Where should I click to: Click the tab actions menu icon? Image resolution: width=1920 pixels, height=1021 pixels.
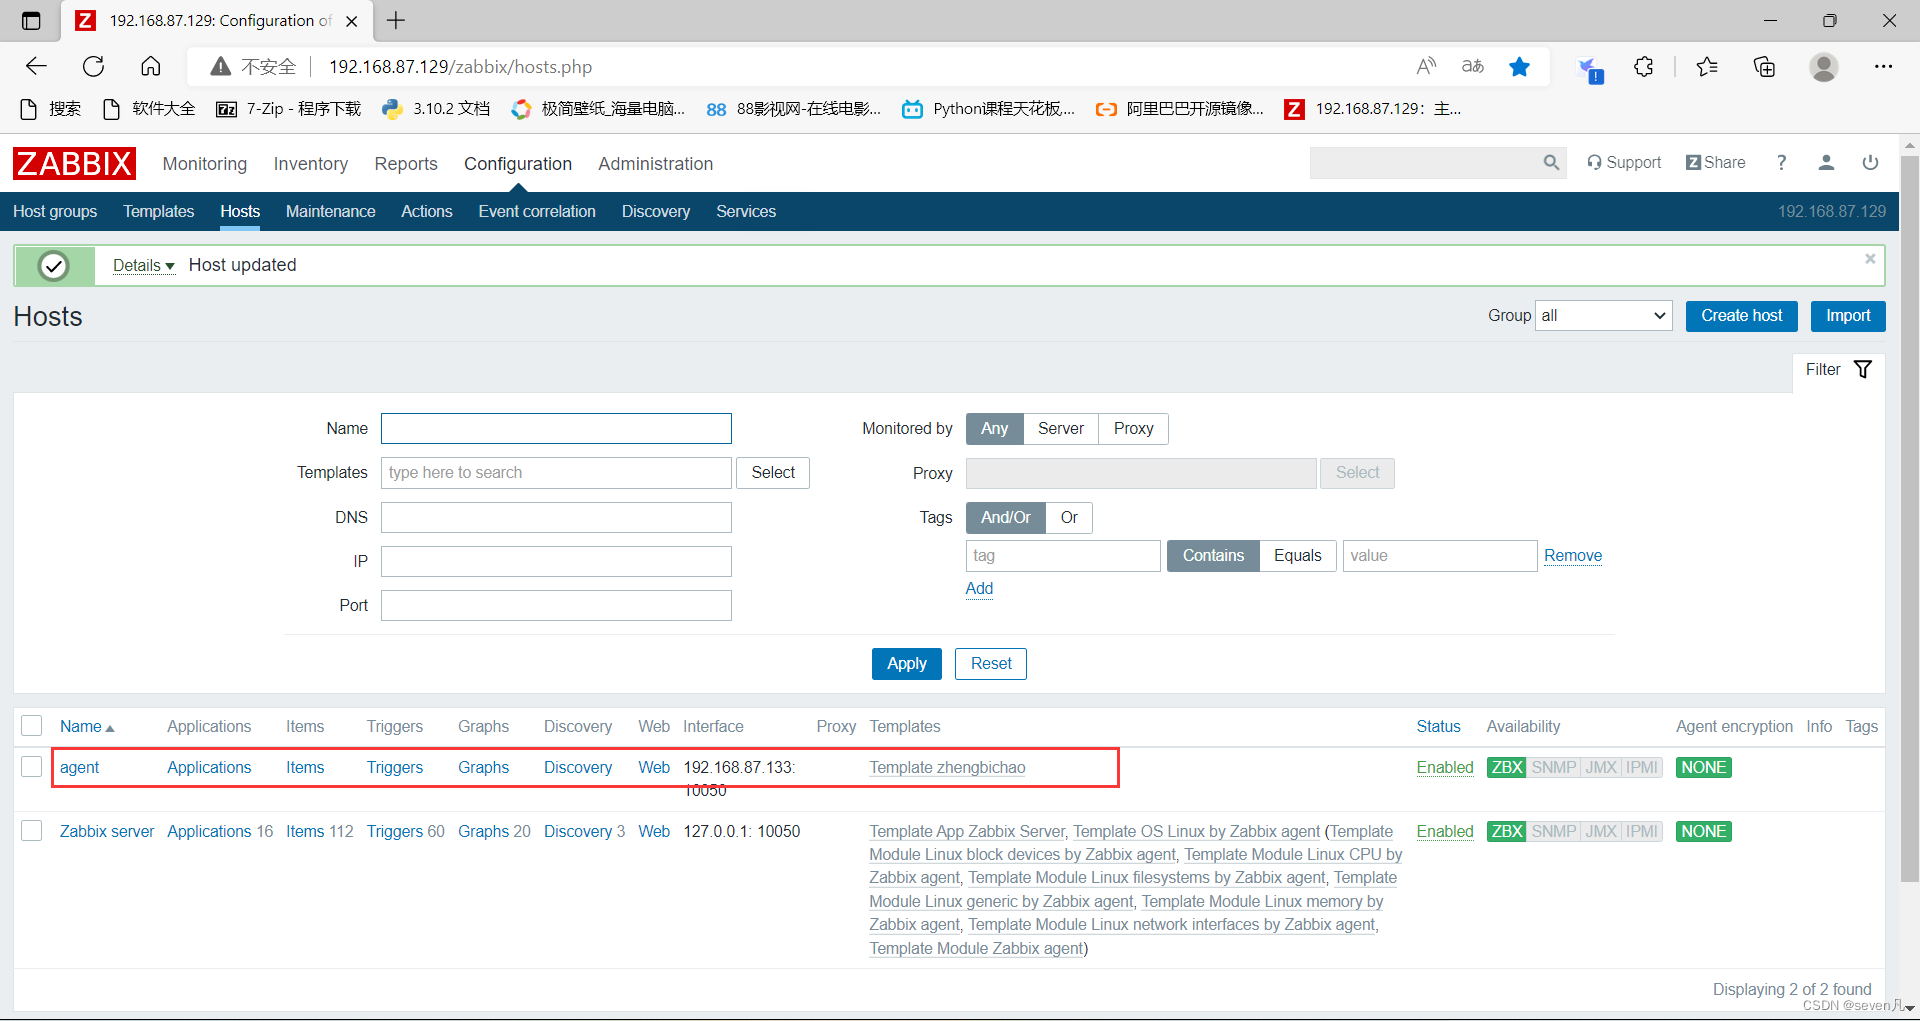31,20
